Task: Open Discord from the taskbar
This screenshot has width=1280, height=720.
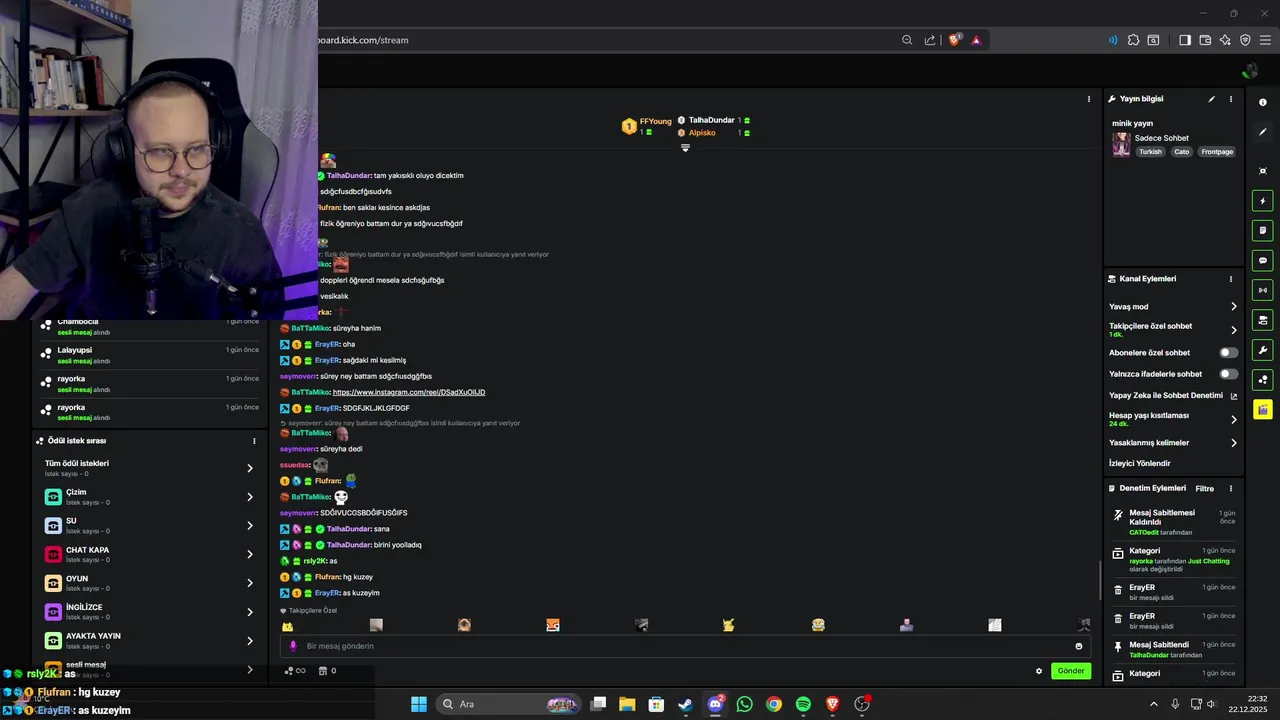Action: [x=715, y=704]
